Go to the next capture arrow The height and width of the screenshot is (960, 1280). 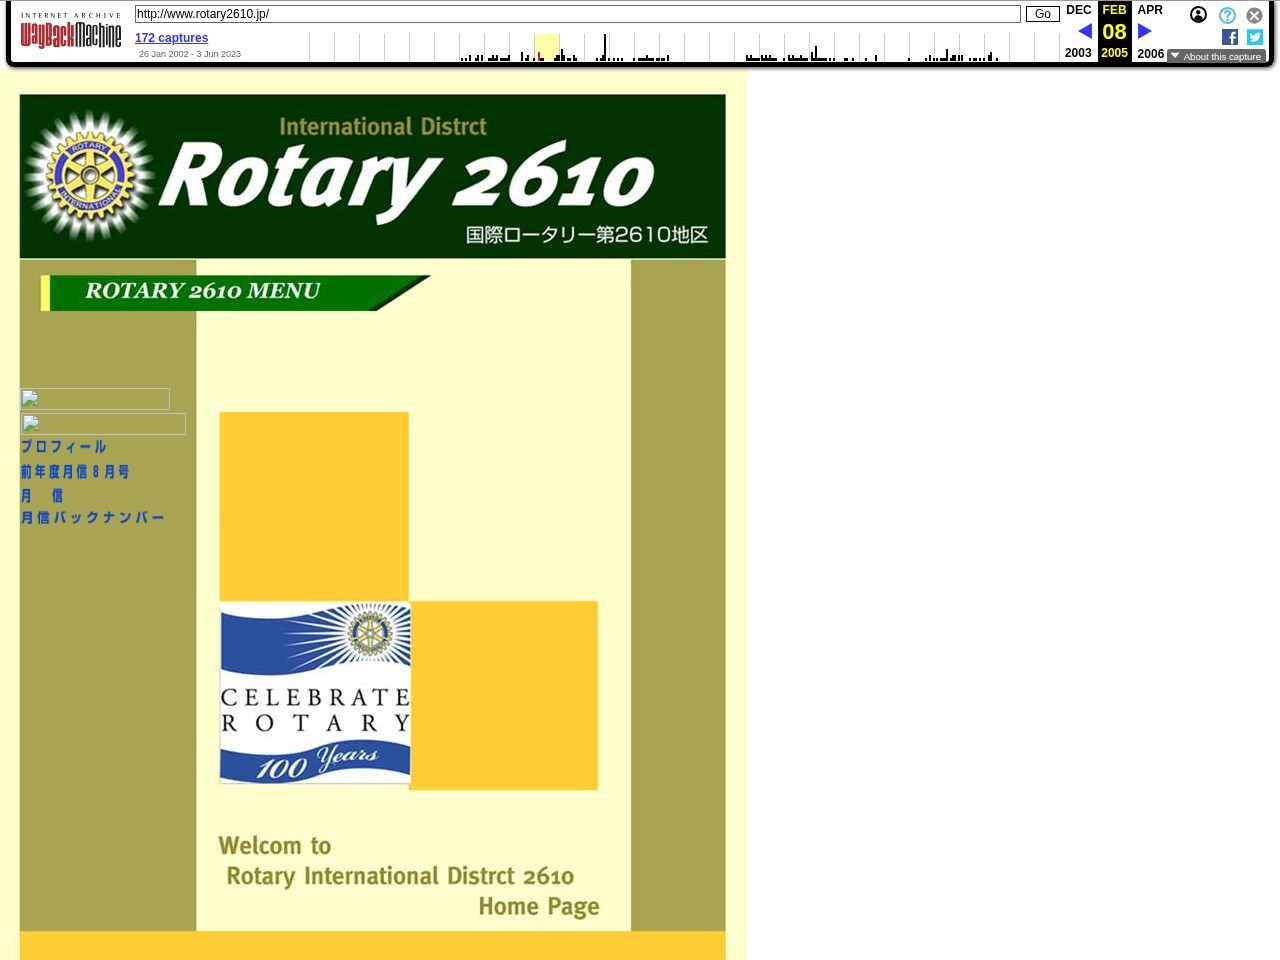(1145, 32)
